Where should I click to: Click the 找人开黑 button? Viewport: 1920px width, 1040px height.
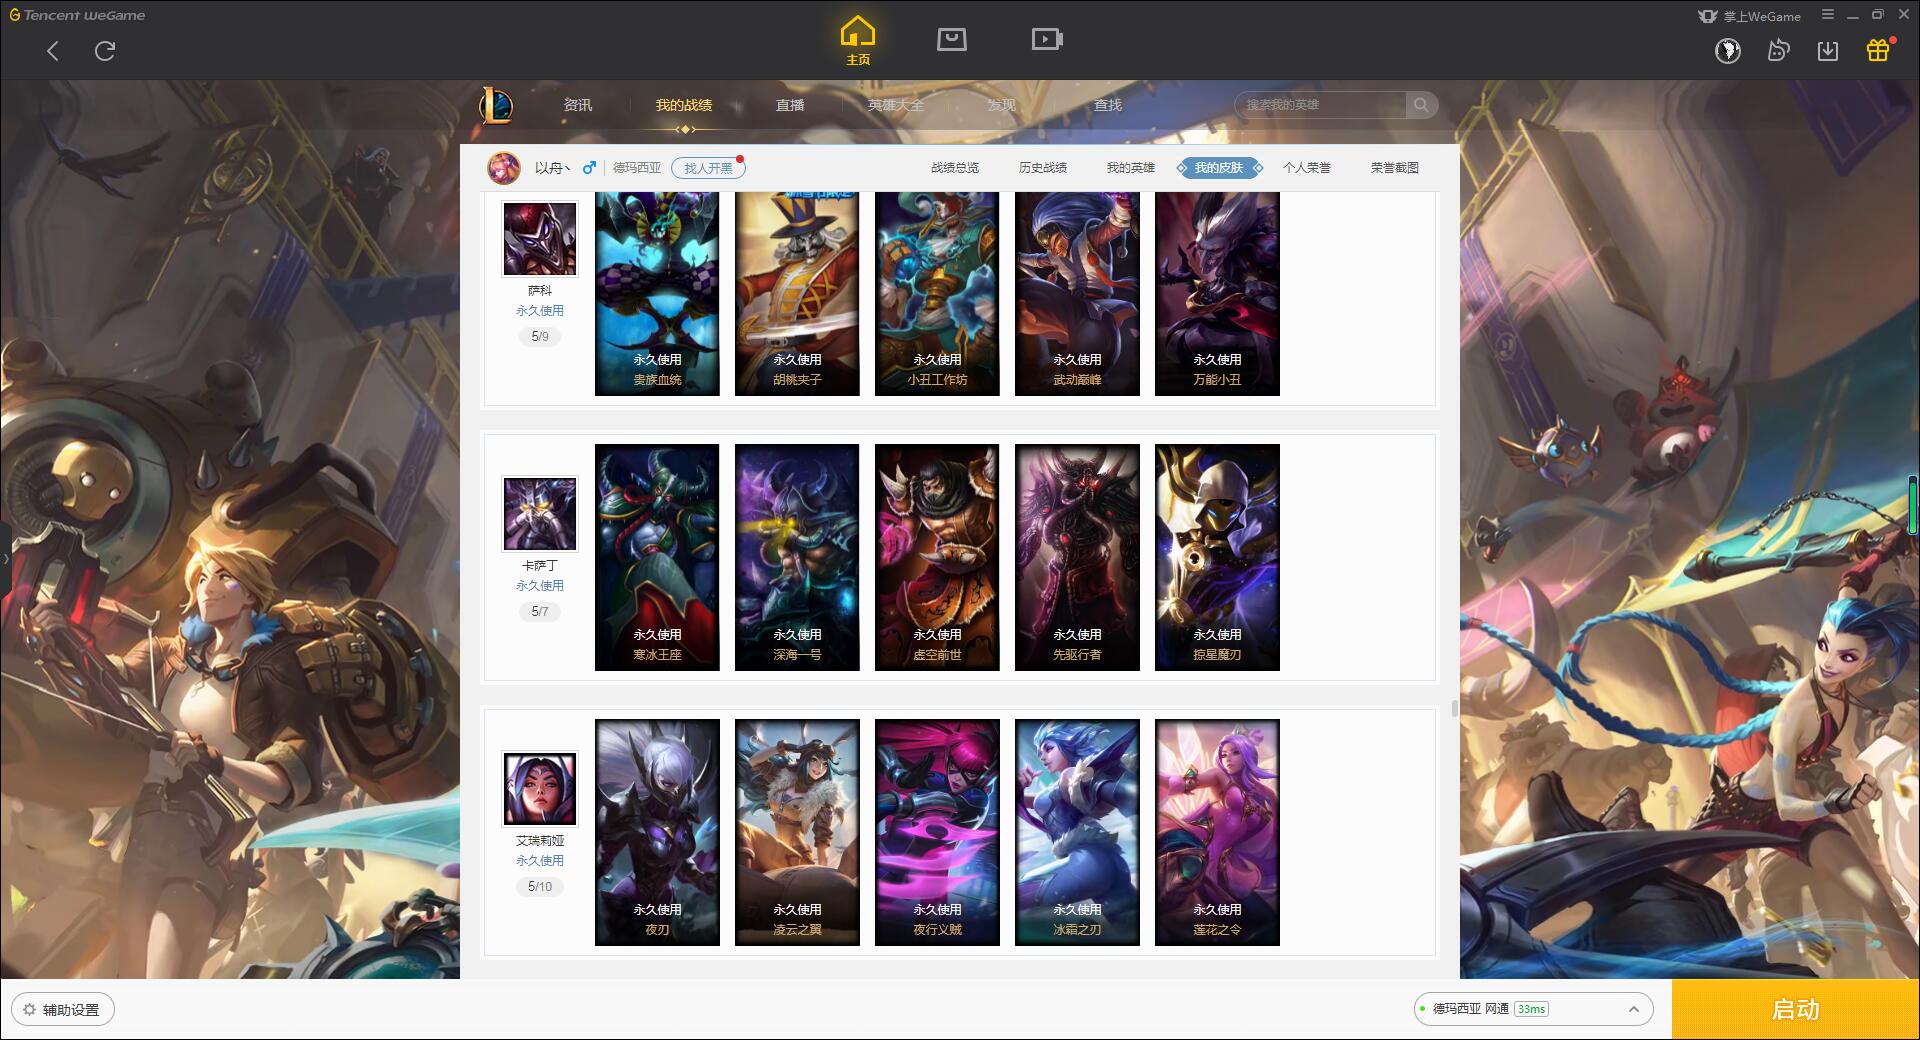click(x=708, y=168)
